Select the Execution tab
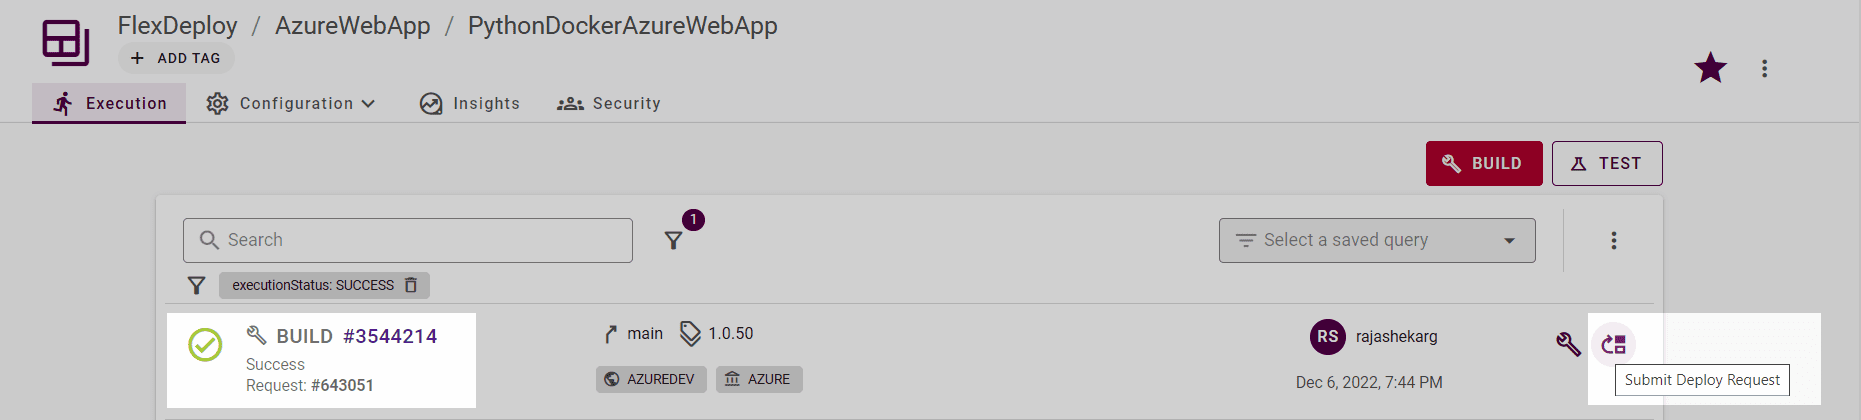Image resolution: width=1861 pixels, height=420 pixels. (x=109, y=103)
